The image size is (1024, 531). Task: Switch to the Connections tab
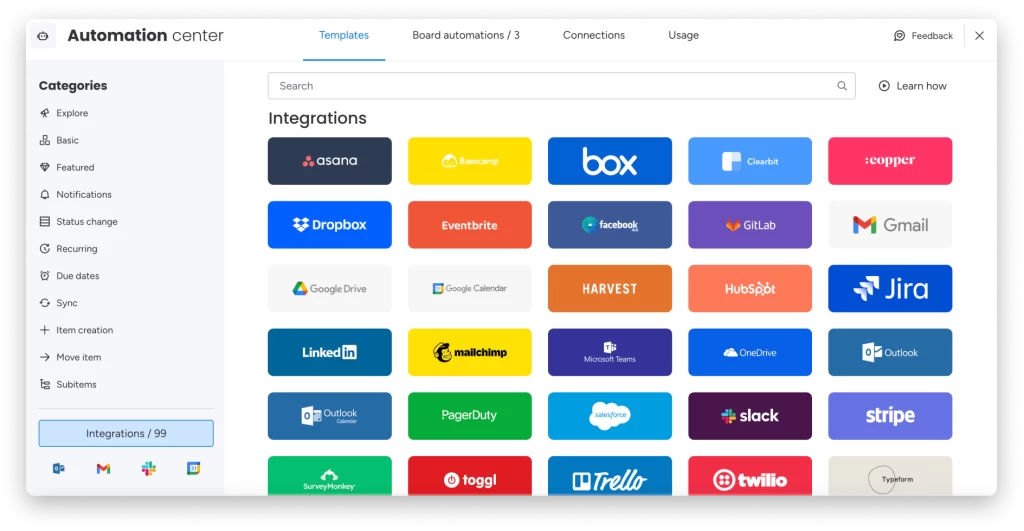click(x=594, y=35)
